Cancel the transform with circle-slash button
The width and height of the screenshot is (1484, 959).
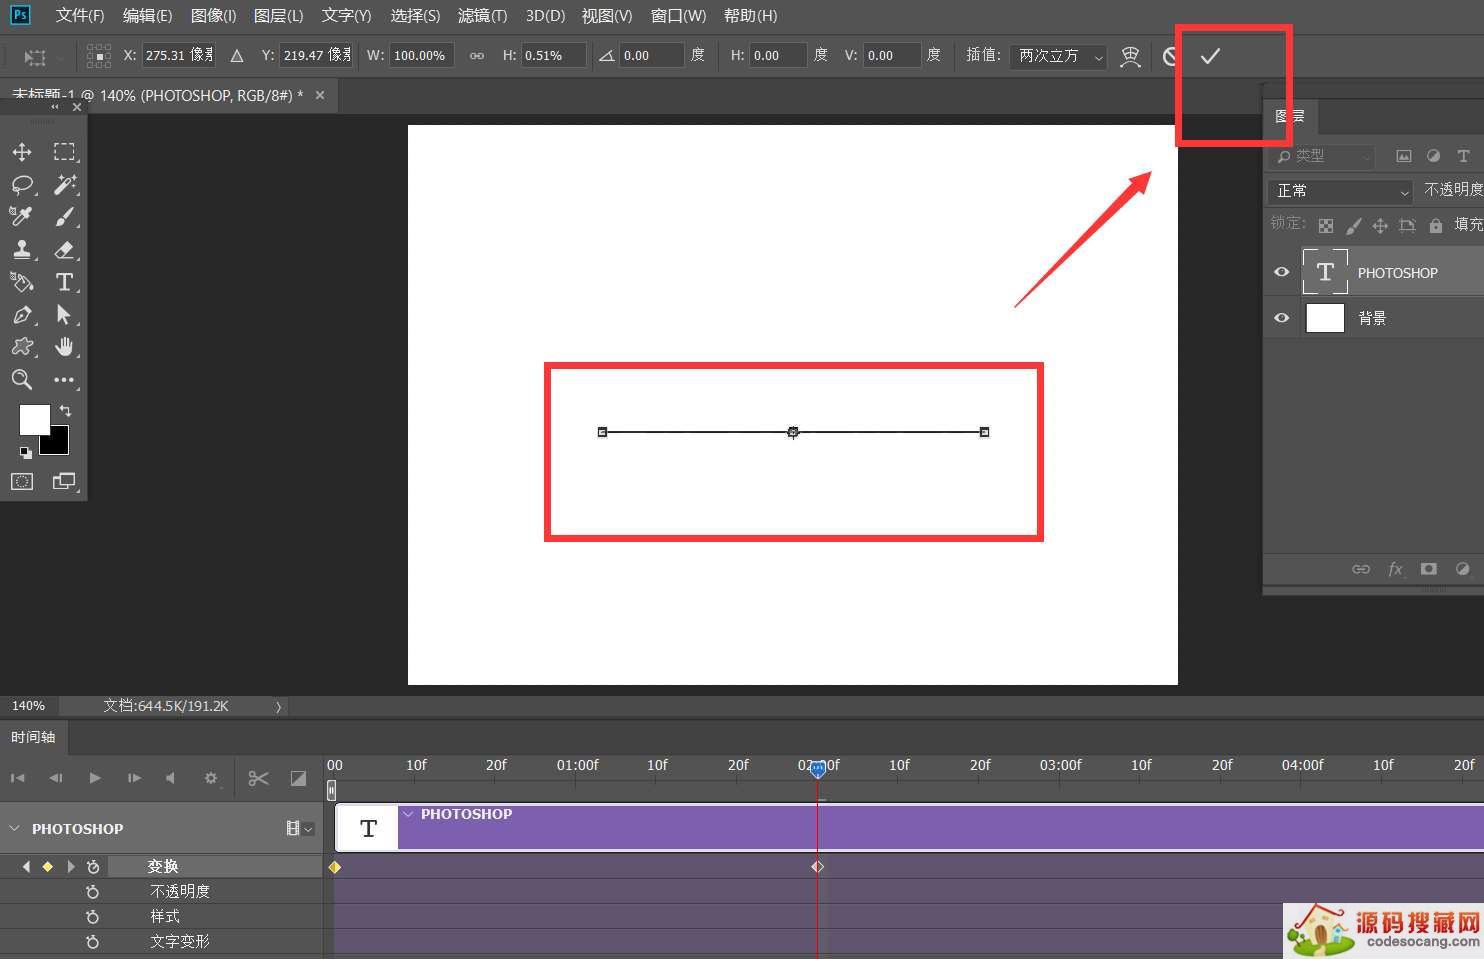[x=1170, y=56]
